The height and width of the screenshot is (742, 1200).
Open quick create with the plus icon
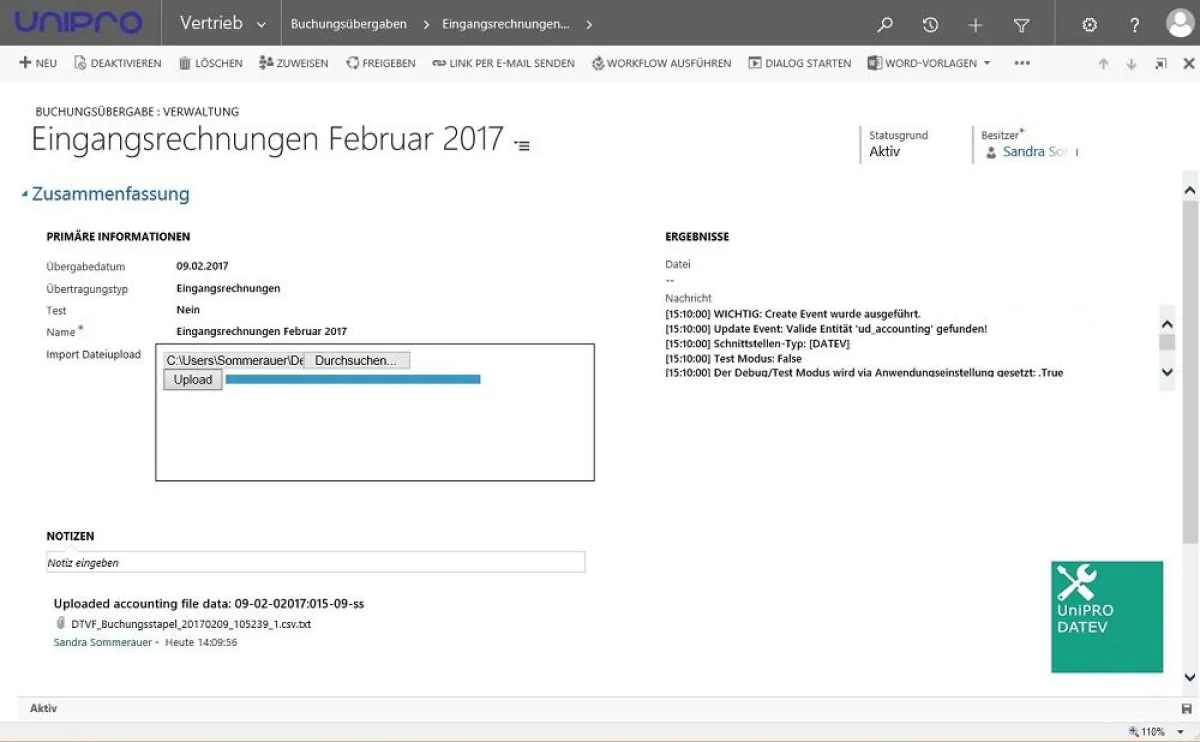[975, 24]
